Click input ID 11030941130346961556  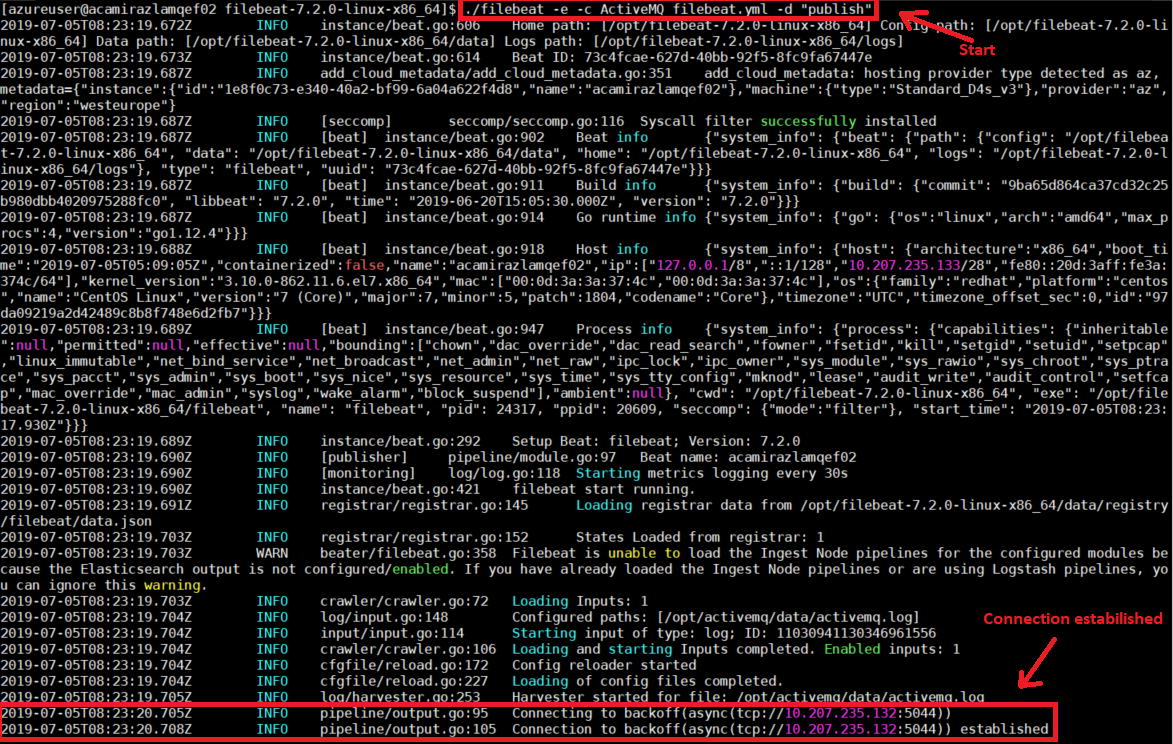pyautogui.click(x=856, y=633)
